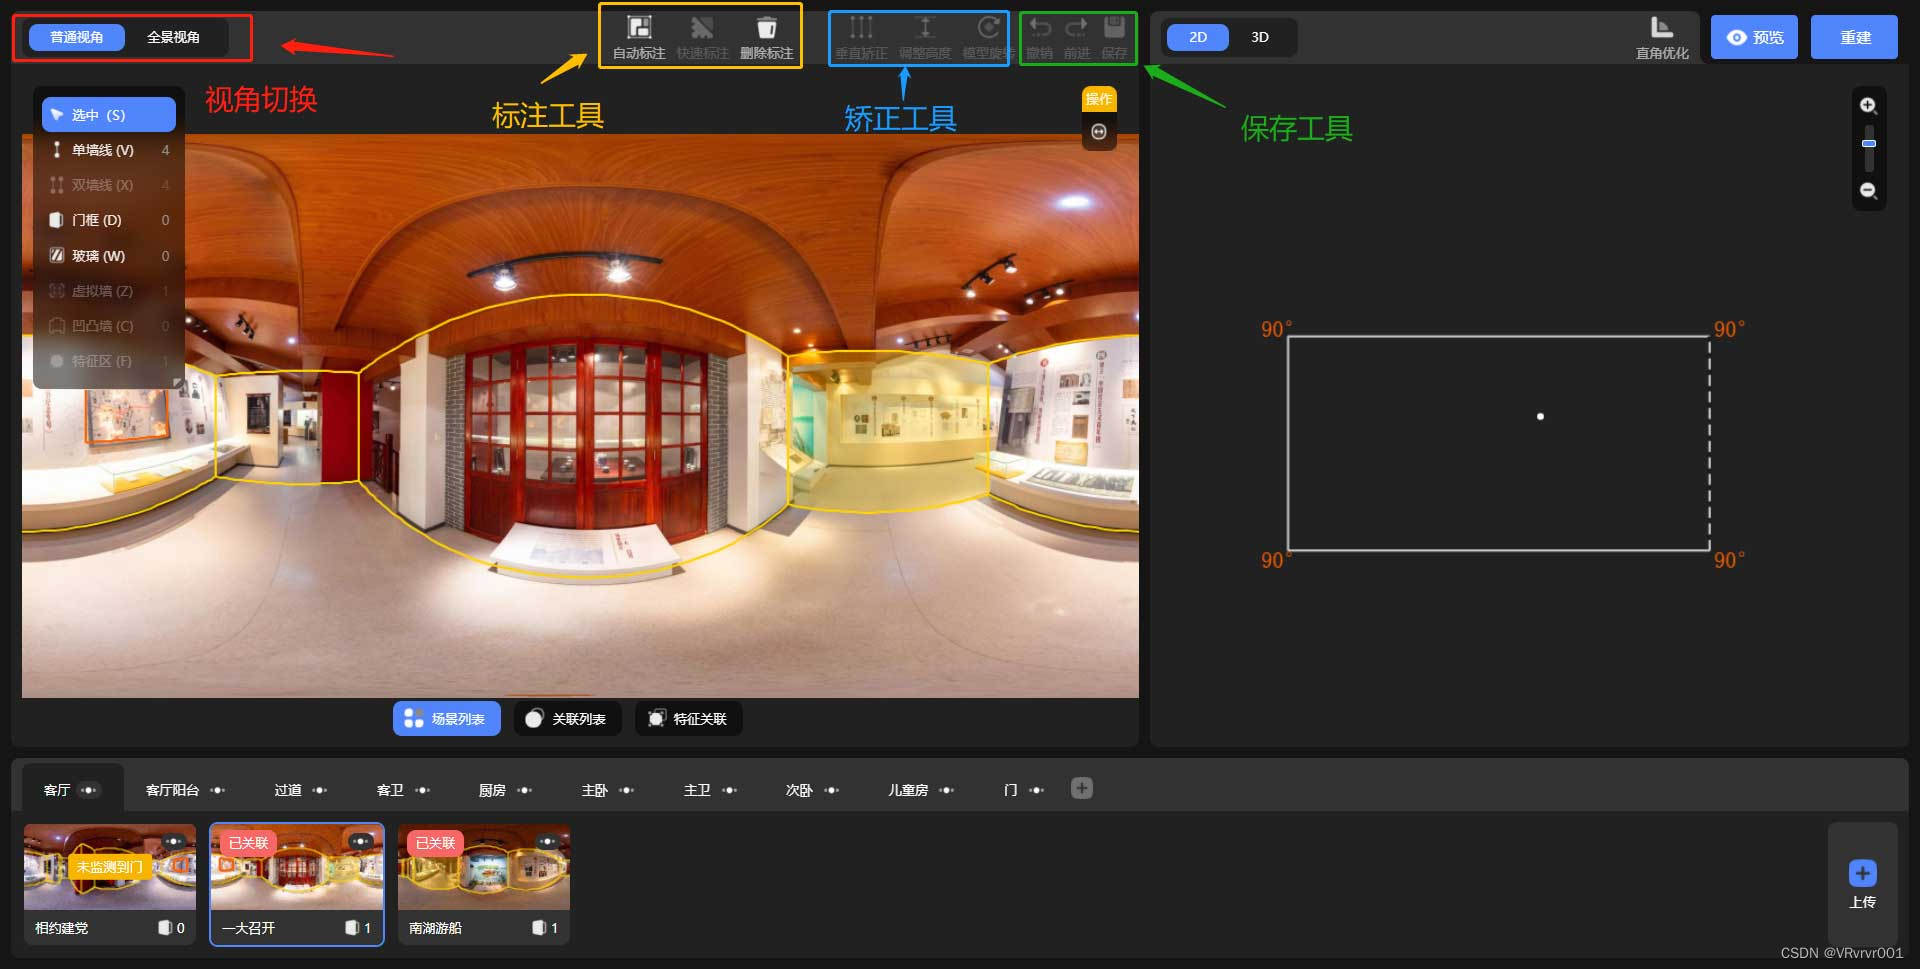Viewport: 1920px width, 969px height.
Task: Click the 快速标注 quick-annotate icon
Action: click(702, 28)
